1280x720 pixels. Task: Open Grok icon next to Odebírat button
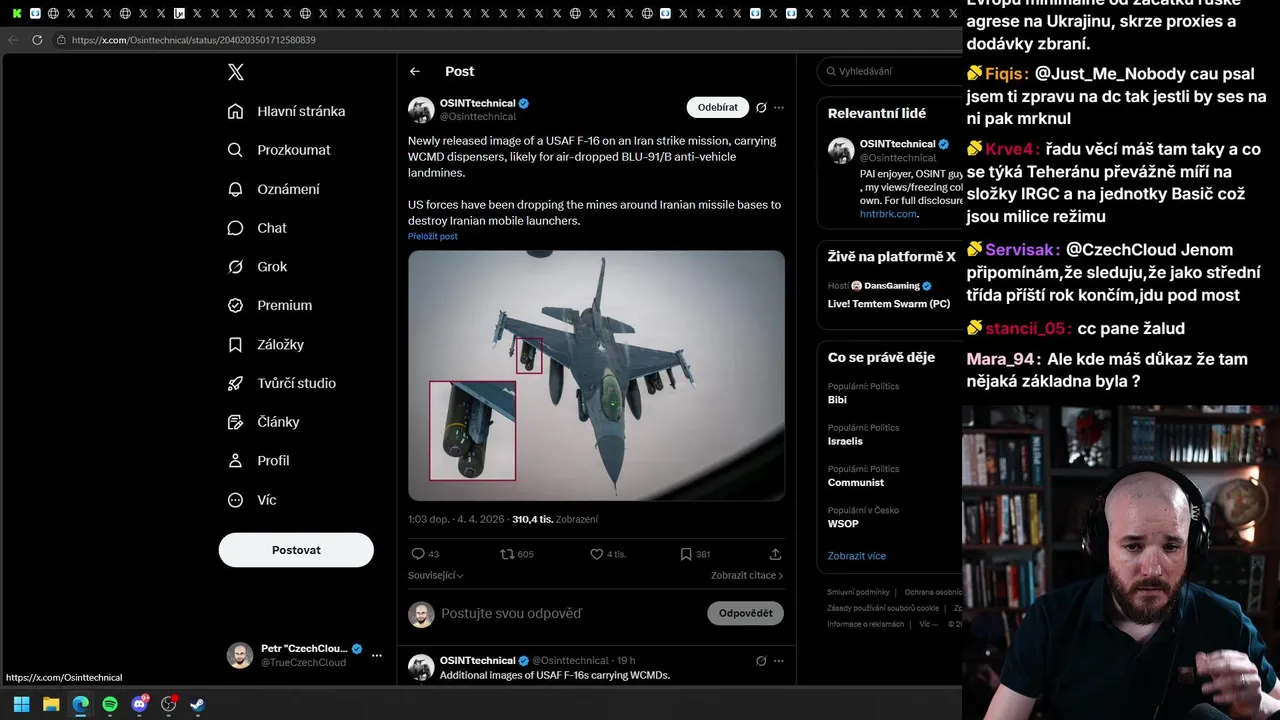point(761,107)
